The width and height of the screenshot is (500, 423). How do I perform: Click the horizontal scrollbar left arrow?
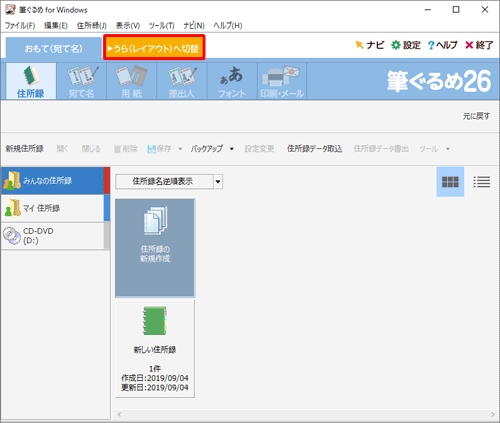(x=119, y=414)
